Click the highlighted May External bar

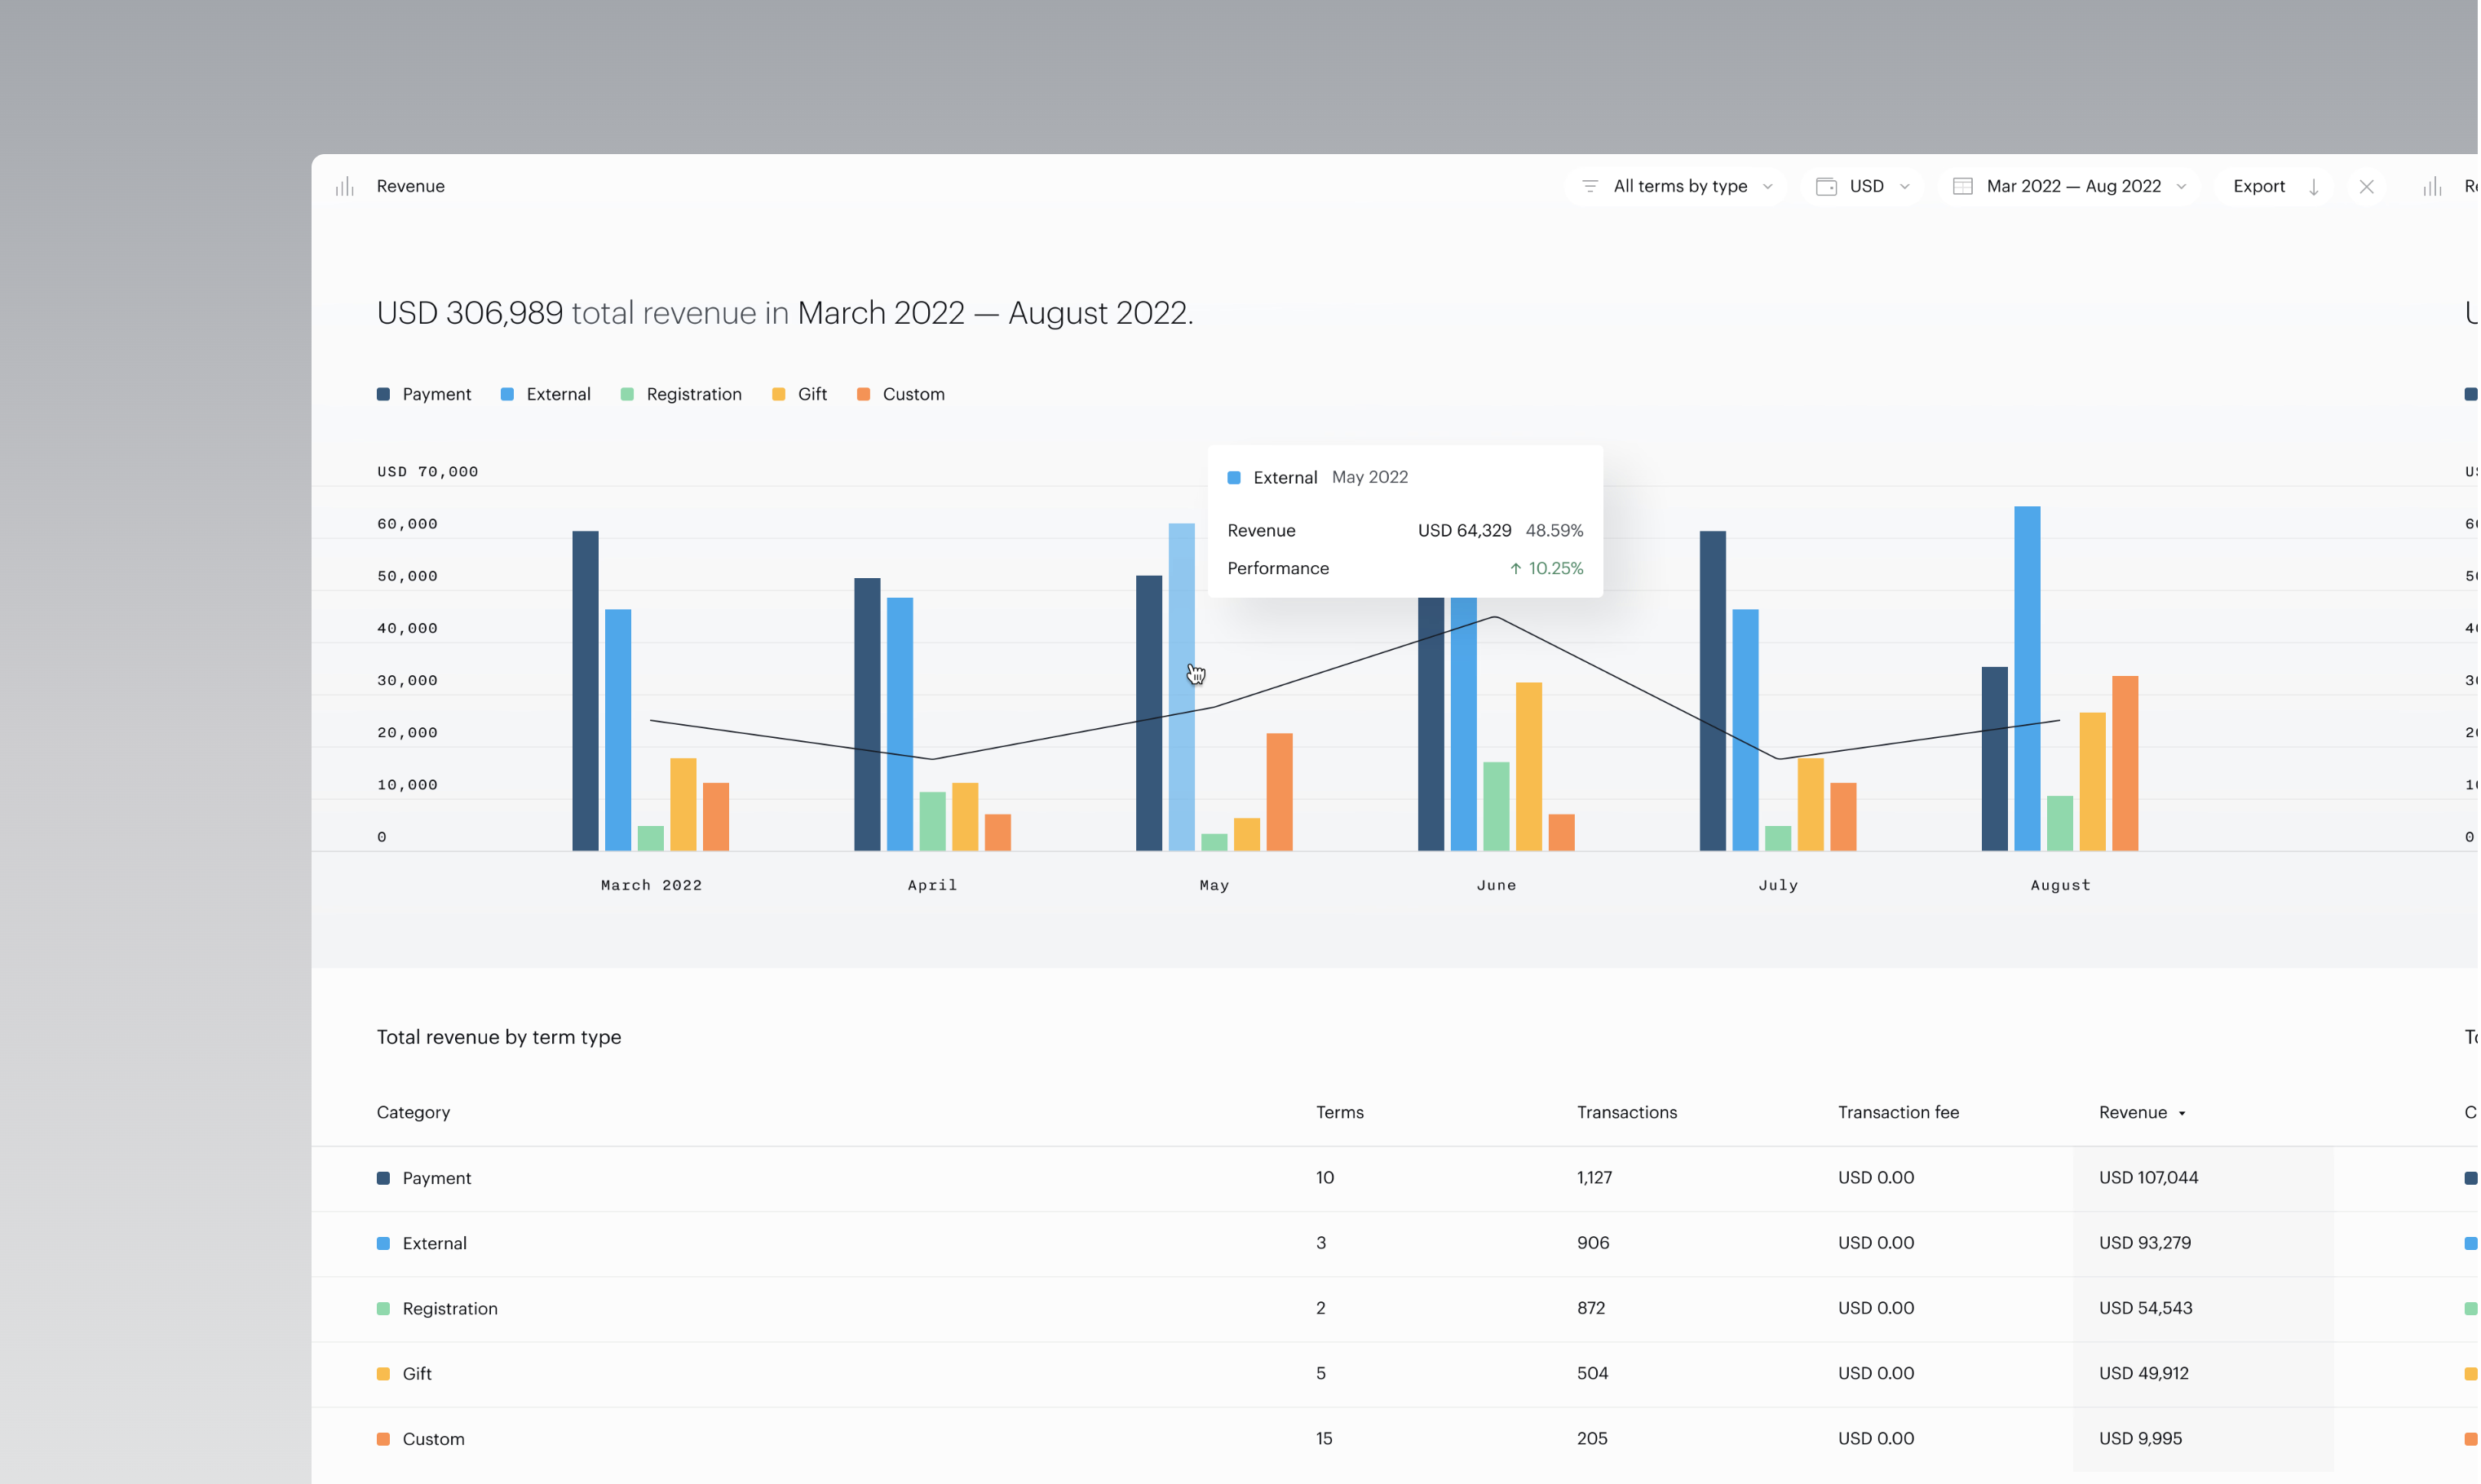(1183, 688)
